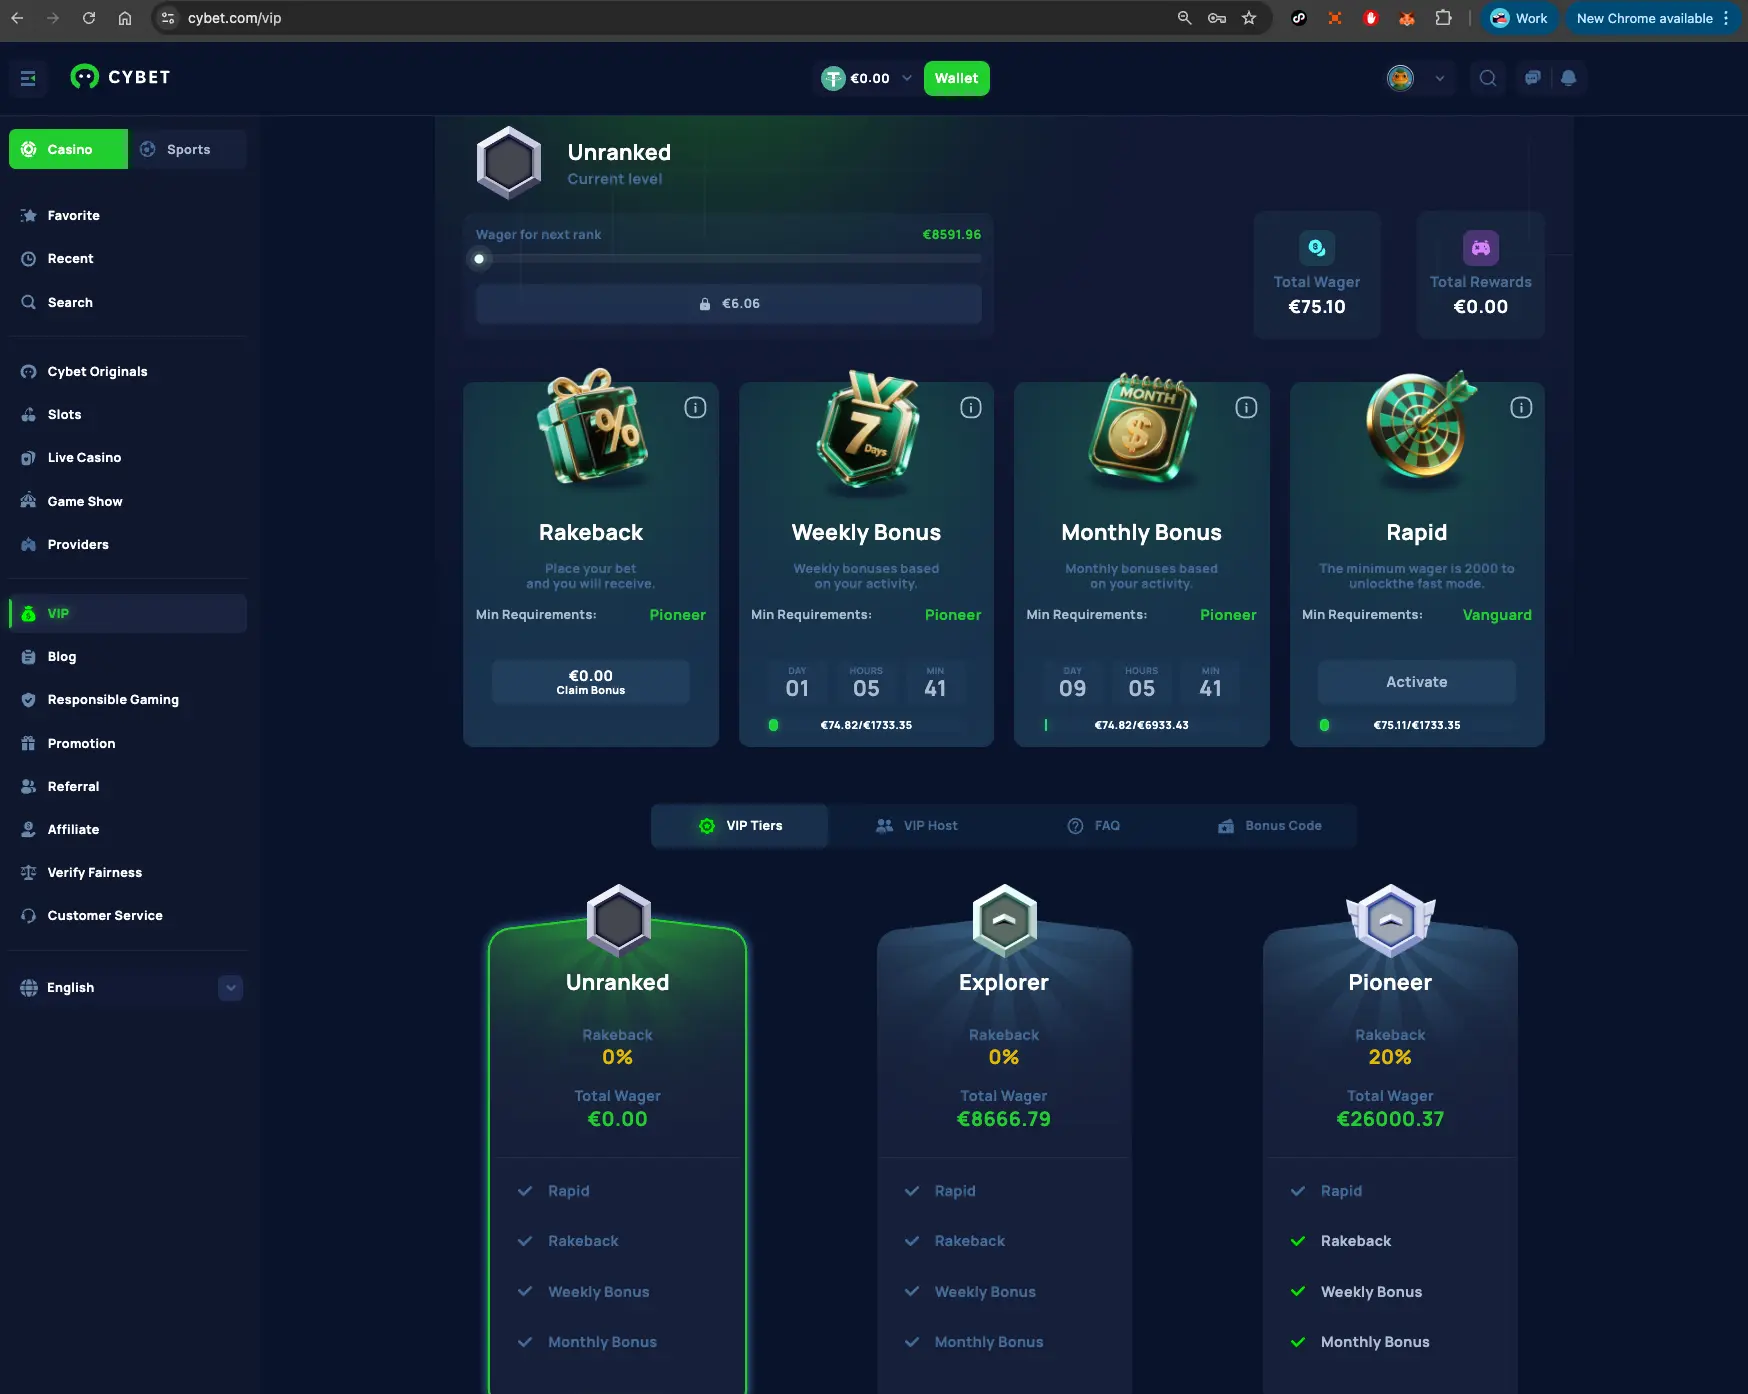The image size is (1748, 1394).
Task: Switch to the Bonus Code tab
Action: pyautogui.click(x=1269, y=825)
